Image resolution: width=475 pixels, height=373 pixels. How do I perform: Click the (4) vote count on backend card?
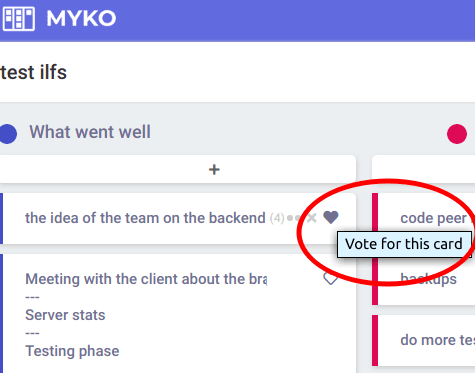click(x=277, y=218)
